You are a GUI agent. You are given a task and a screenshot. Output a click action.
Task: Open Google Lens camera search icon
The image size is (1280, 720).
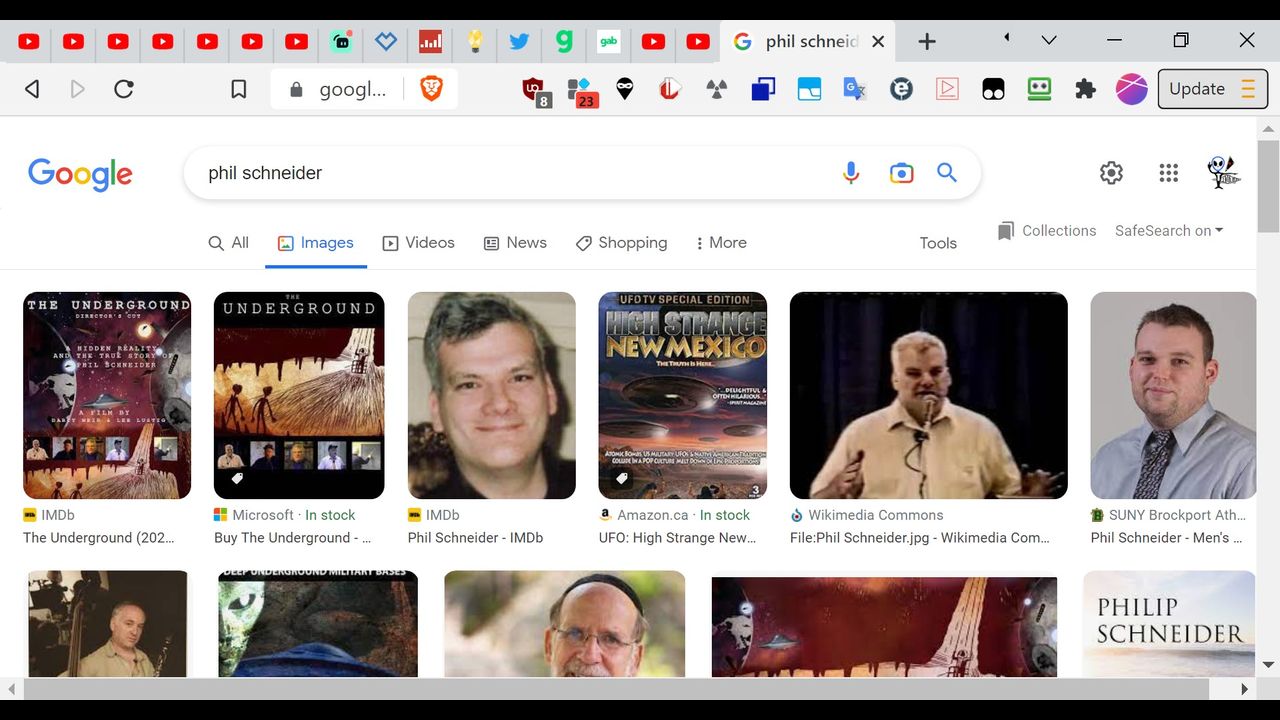pyautogui.click(x=901, y=173)
